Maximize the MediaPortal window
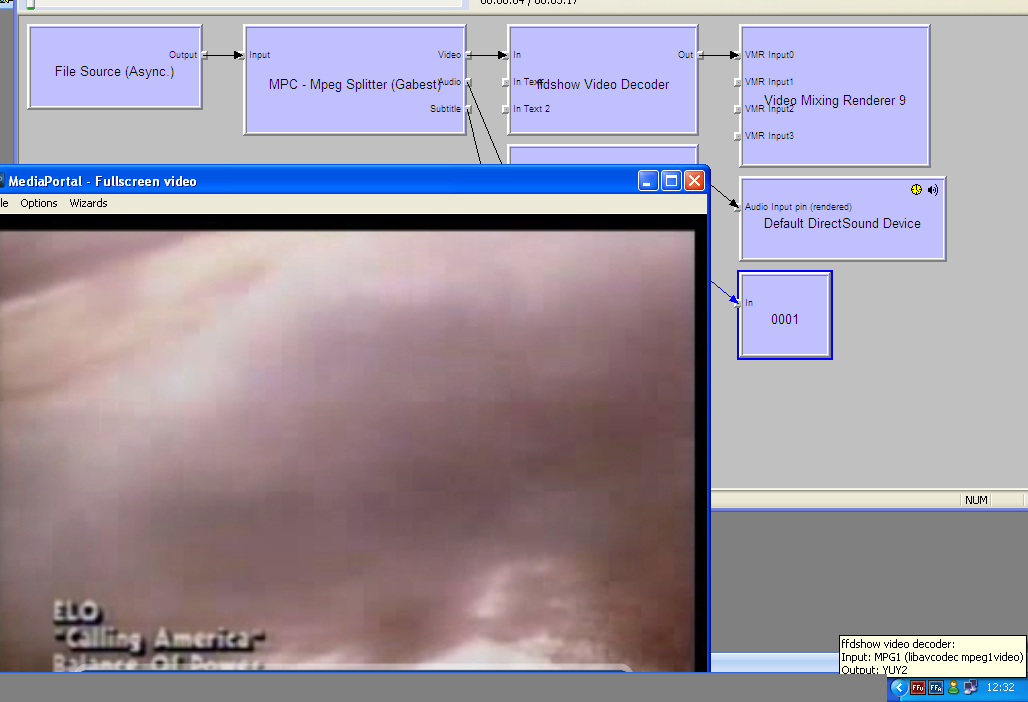1028x702 pixels. [x=671, y=181]
